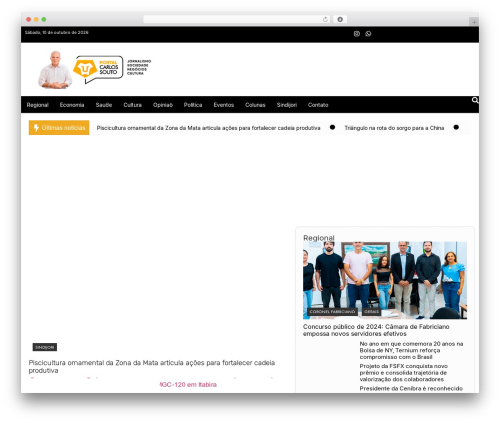
Task: Click the Últimas notícias label button
Action: click(x=59, y=128)
